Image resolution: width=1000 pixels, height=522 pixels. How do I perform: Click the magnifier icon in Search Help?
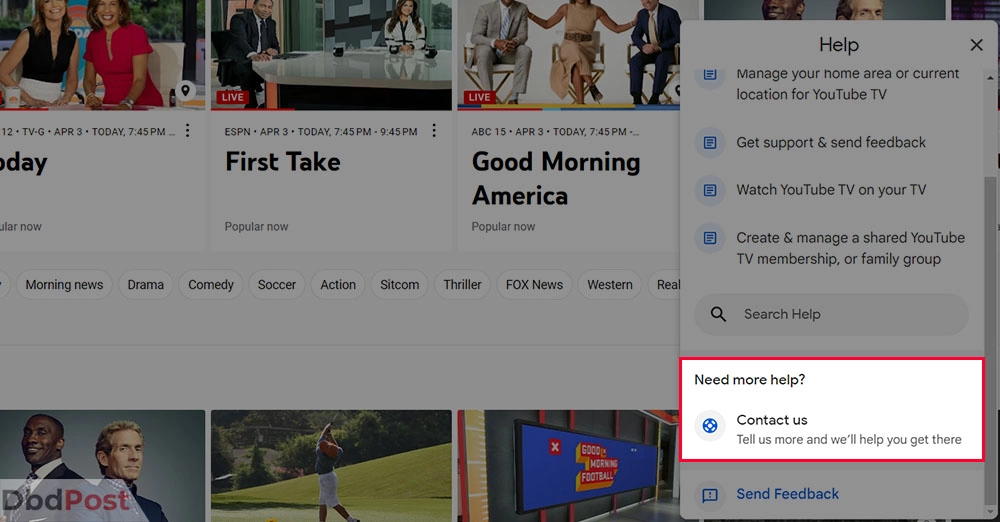[718, 314]
